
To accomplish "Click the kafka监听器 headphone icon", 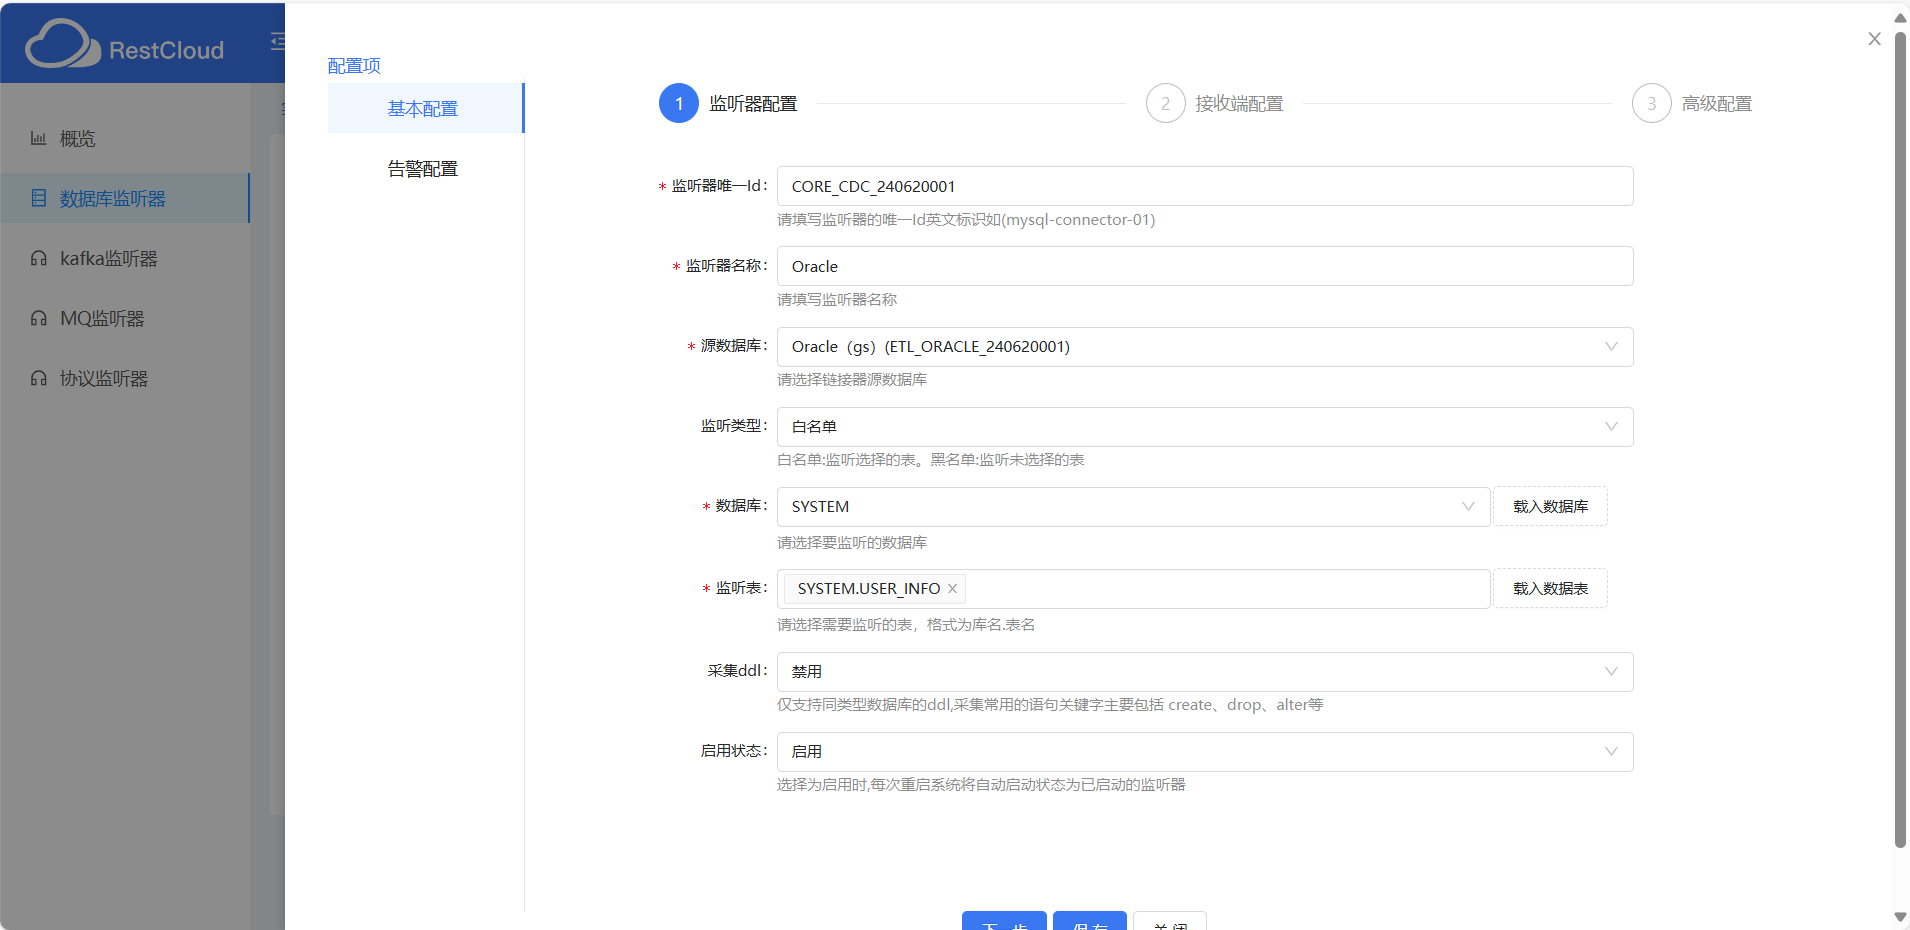I will [x=38, y=258].
